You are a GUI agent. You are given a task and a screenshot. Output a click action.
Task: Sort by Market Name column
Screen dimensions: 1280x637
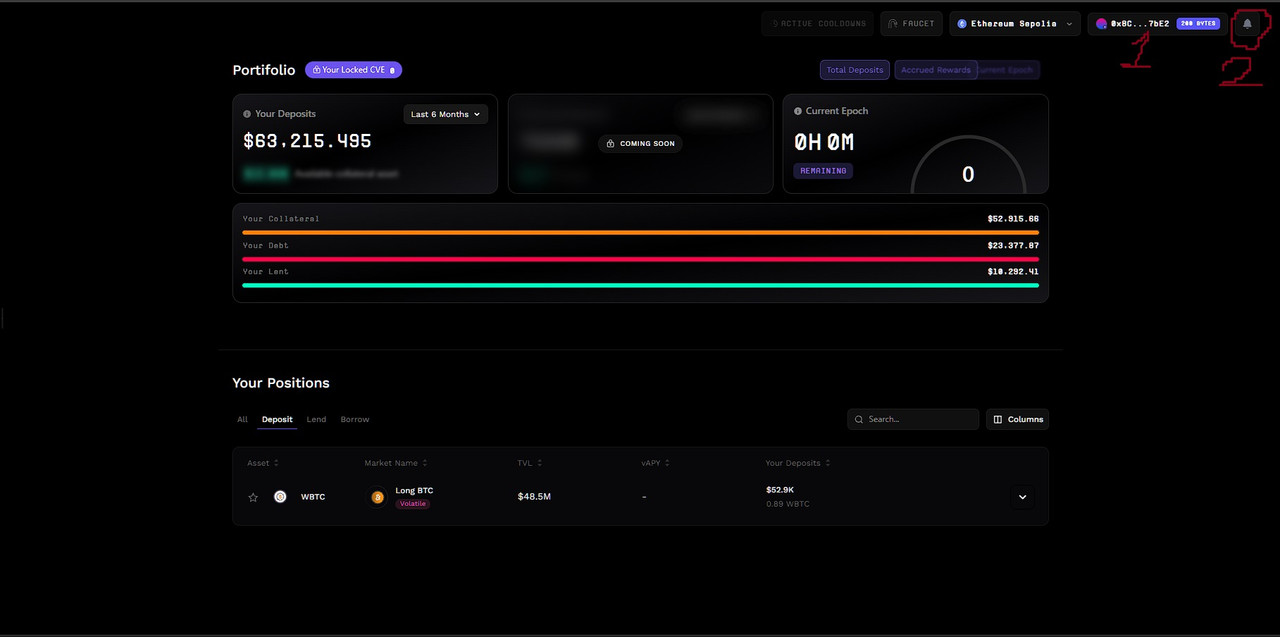point(396,463)
